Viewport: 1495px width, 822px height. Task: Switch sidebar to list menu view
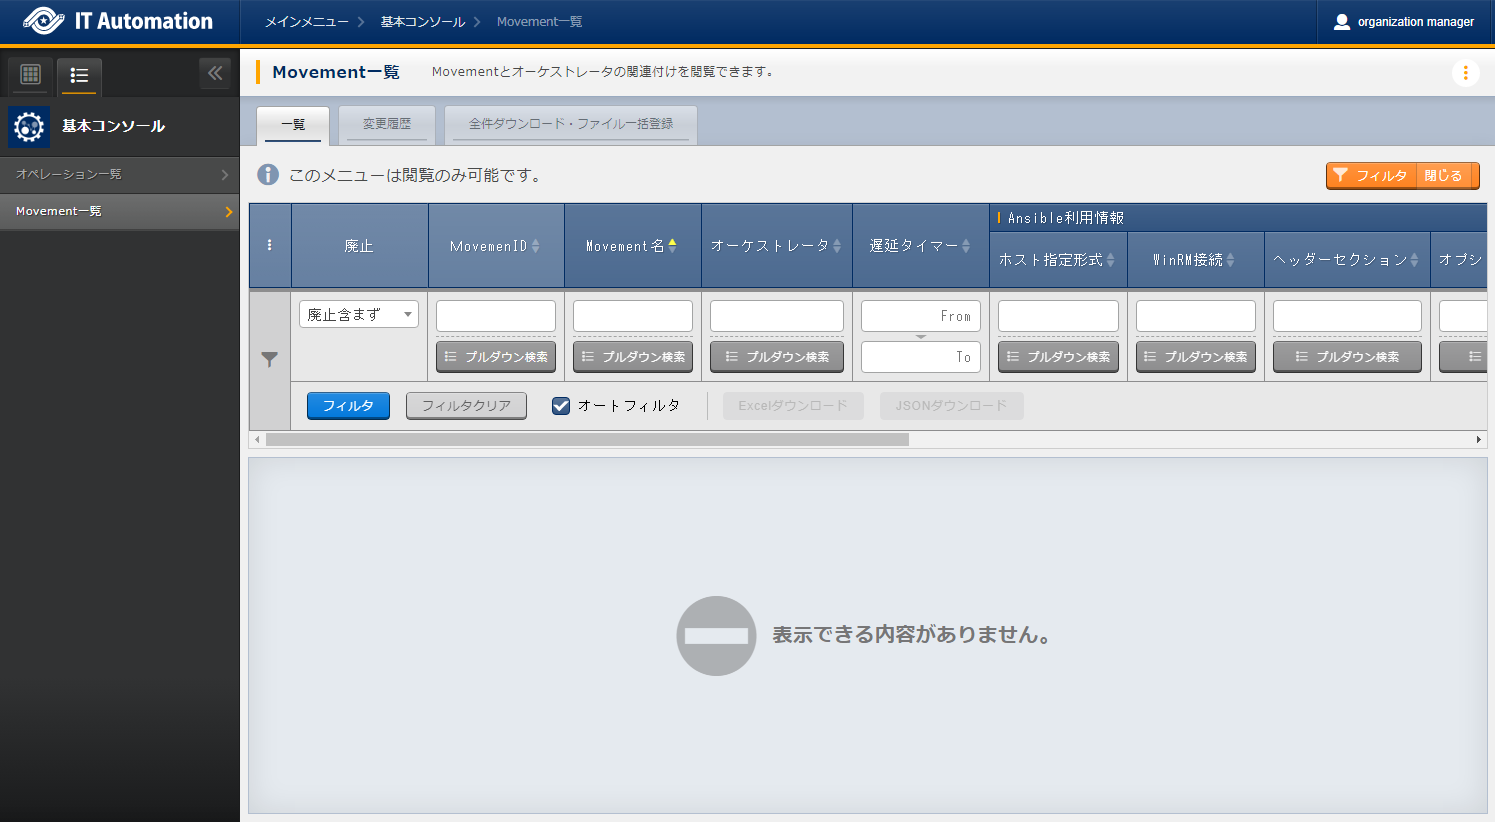79,75
